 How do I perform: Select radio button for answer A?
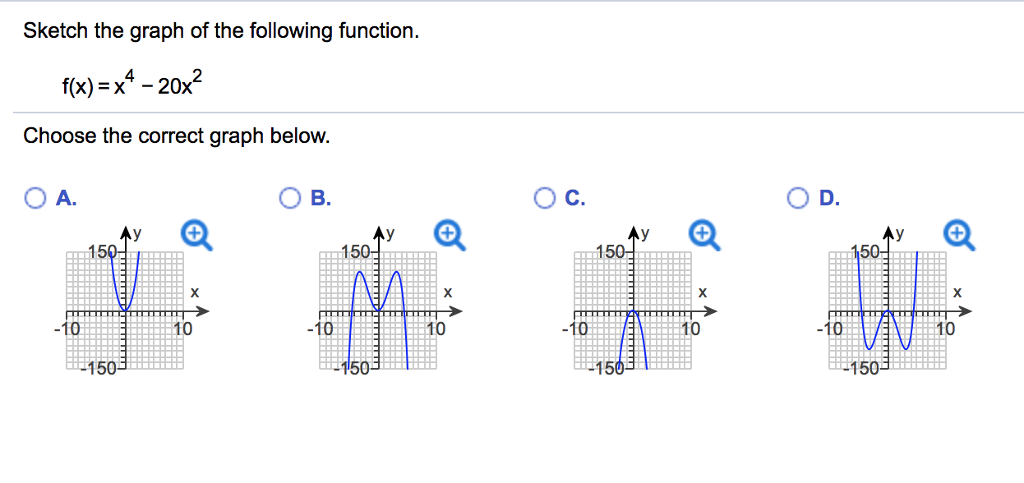pos(35,198)
